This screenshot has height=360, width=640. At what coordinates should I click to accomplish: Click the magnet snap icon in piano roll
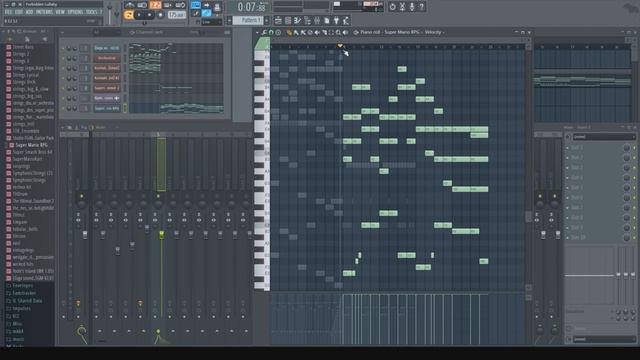[271, 32]
